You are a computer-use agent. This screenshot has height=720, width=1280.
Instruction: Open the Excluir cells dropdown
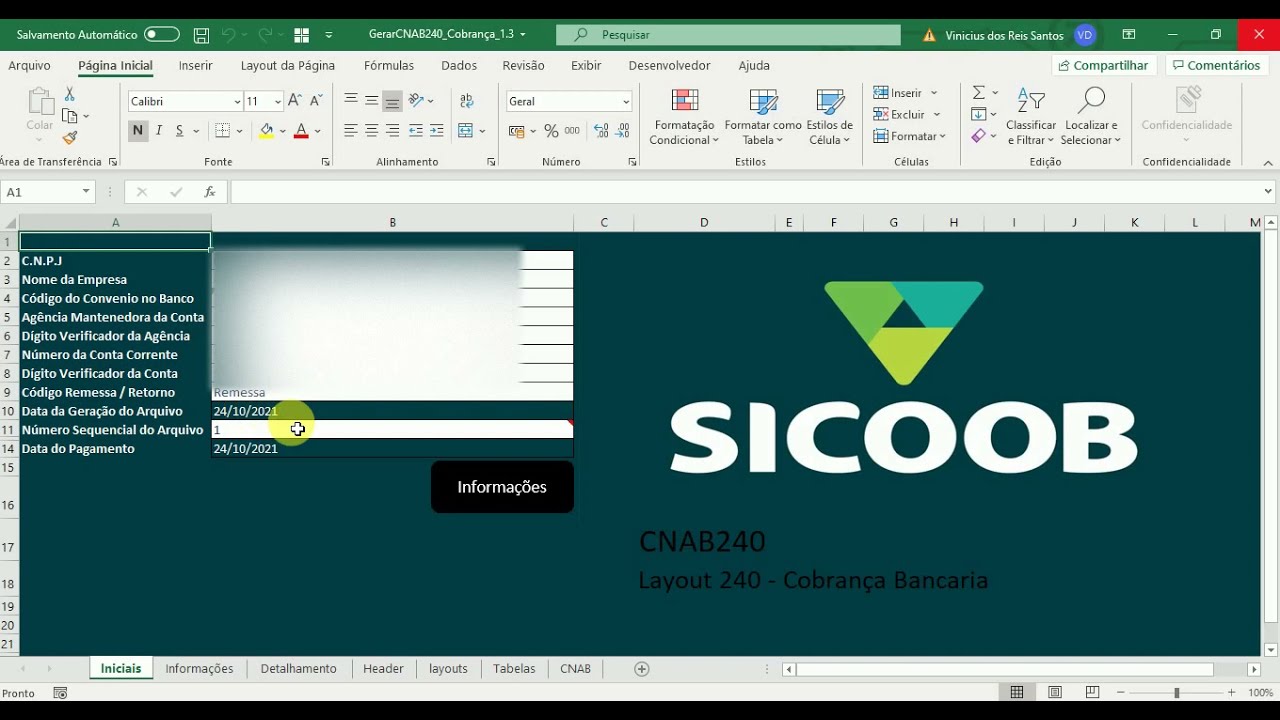(937, 115)
